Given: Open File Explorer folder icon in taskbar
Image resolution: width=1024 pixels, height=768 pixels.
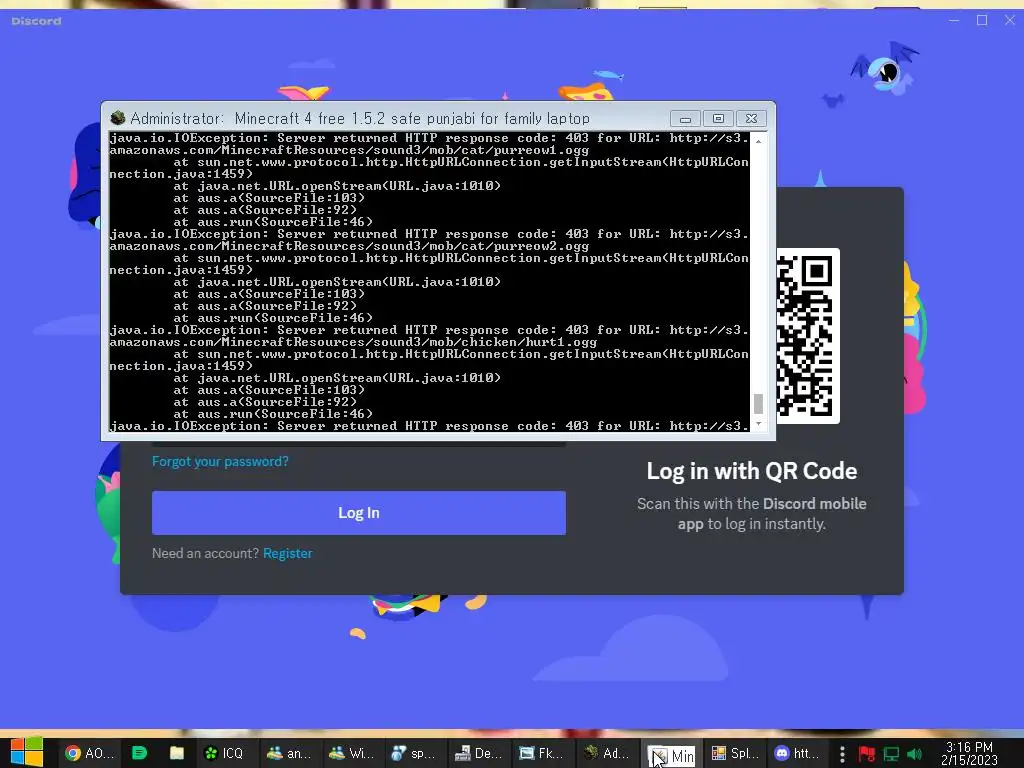Looking at the screenshot, I should point(176,753).
